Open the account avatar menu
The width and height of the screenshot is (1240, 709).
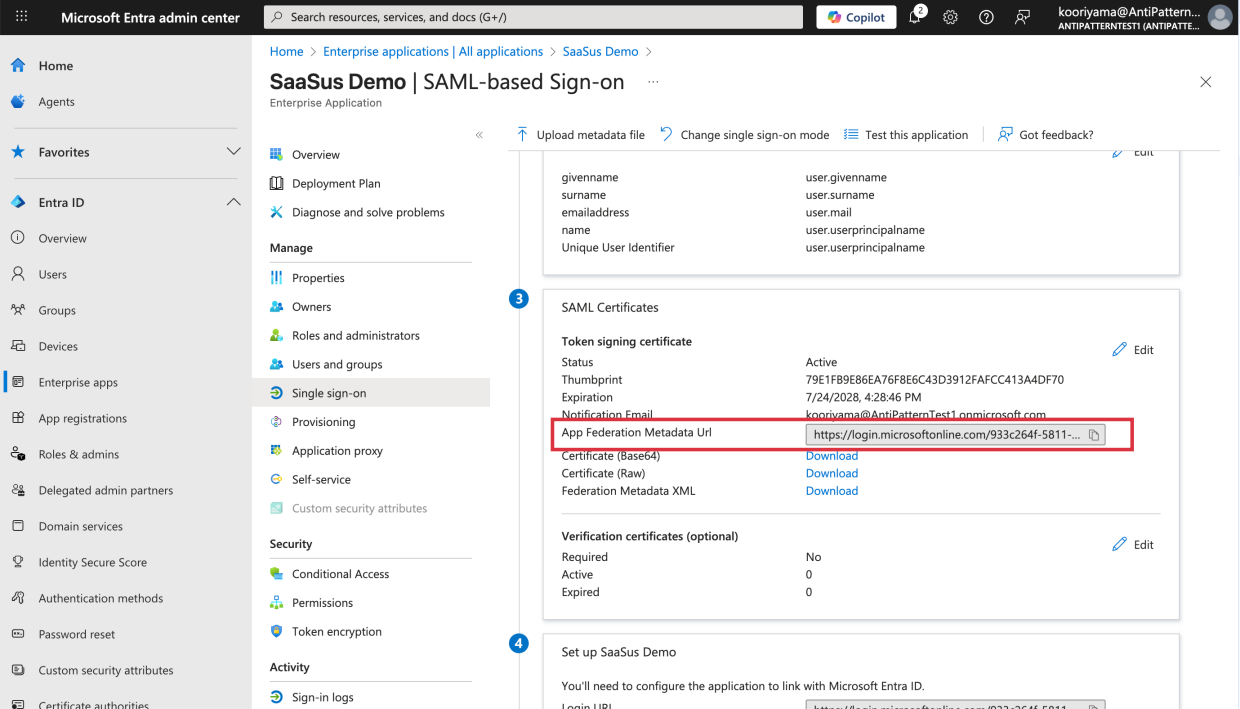1220,17
